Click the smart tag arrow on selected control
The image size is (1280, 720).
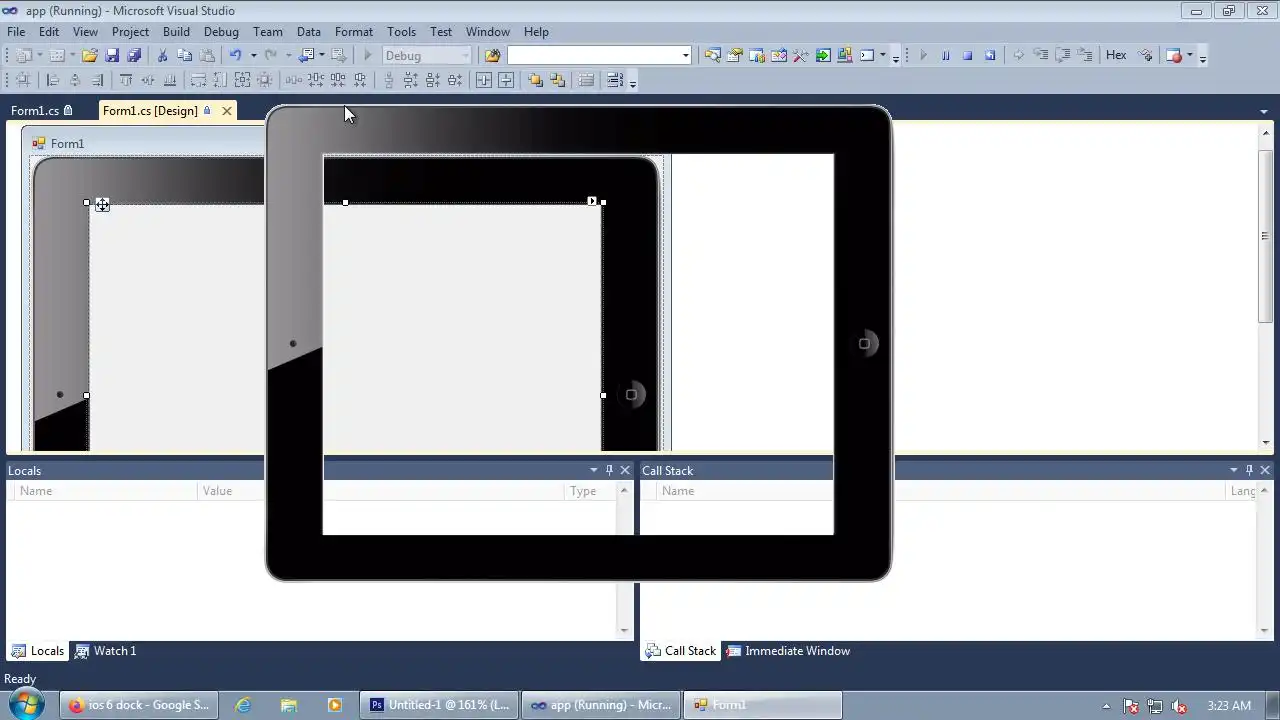tap(592, 201)
